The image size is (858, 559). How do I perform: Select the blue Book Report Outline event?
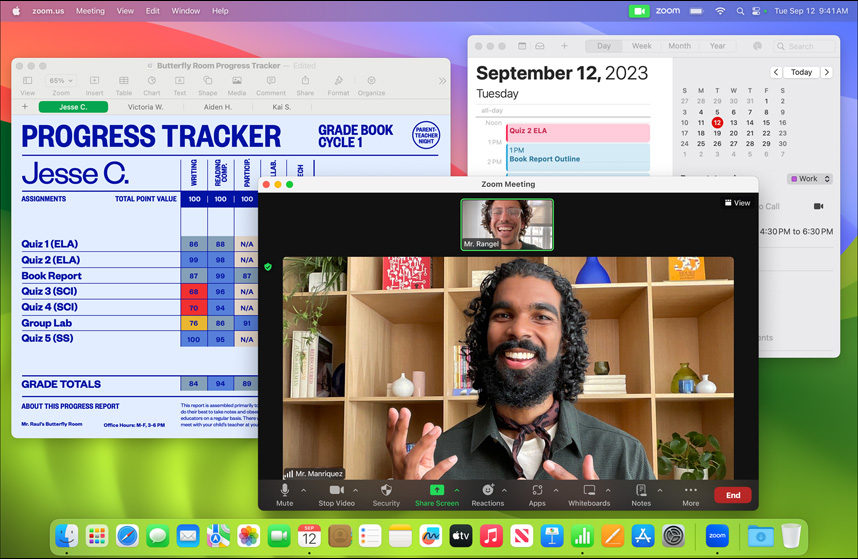click(x=578, y=156)
